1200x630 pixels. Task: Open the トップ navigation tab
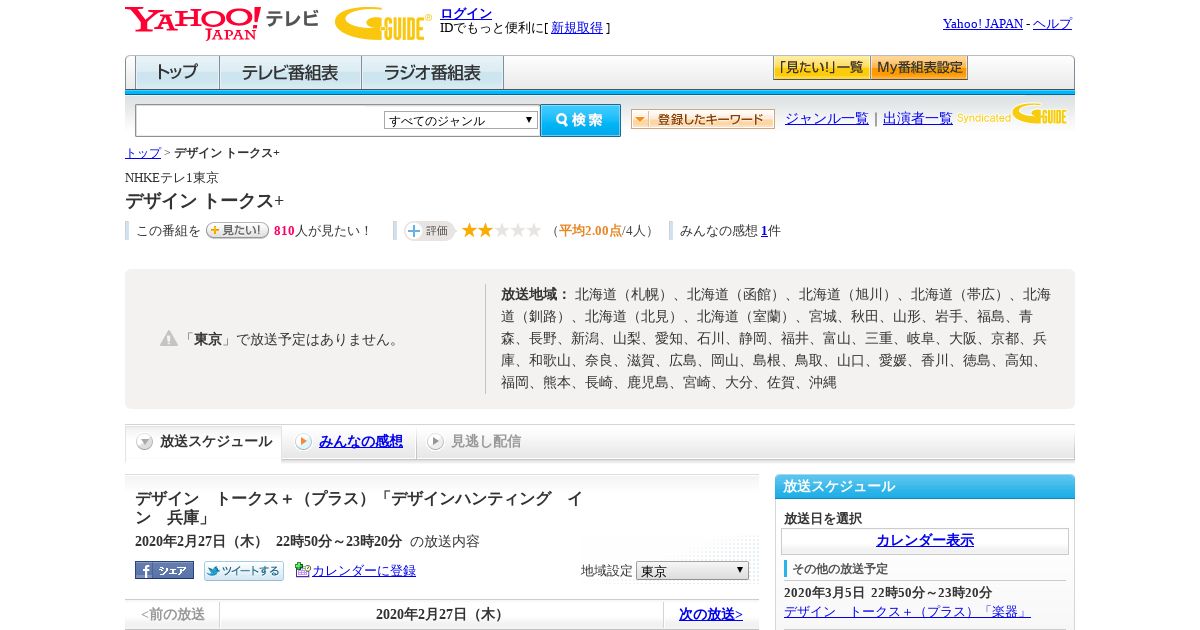click(x=177, y=72)
